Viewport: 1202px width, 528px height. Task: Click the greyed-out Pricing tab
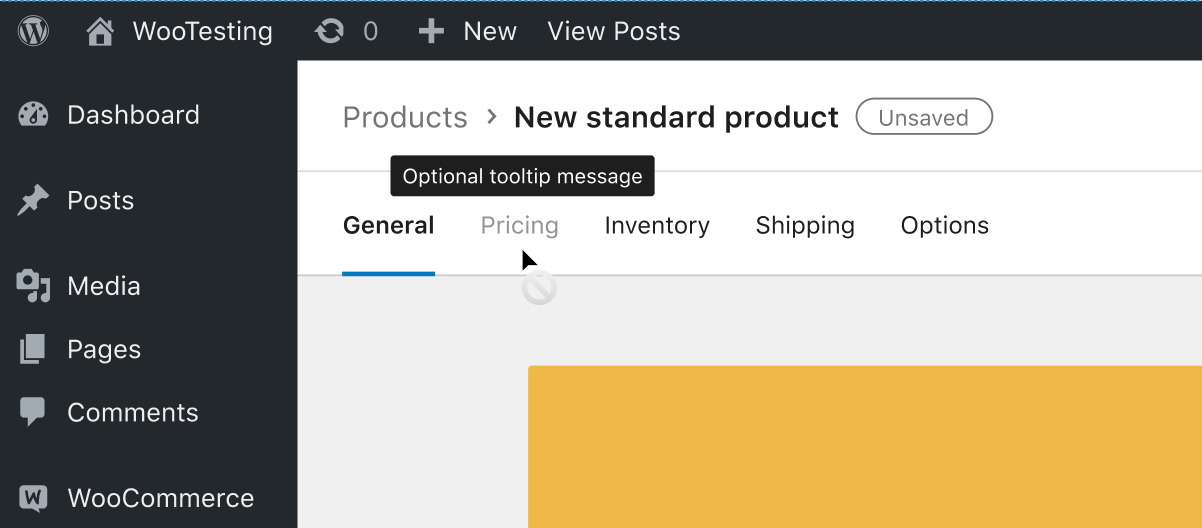[520, 226]
